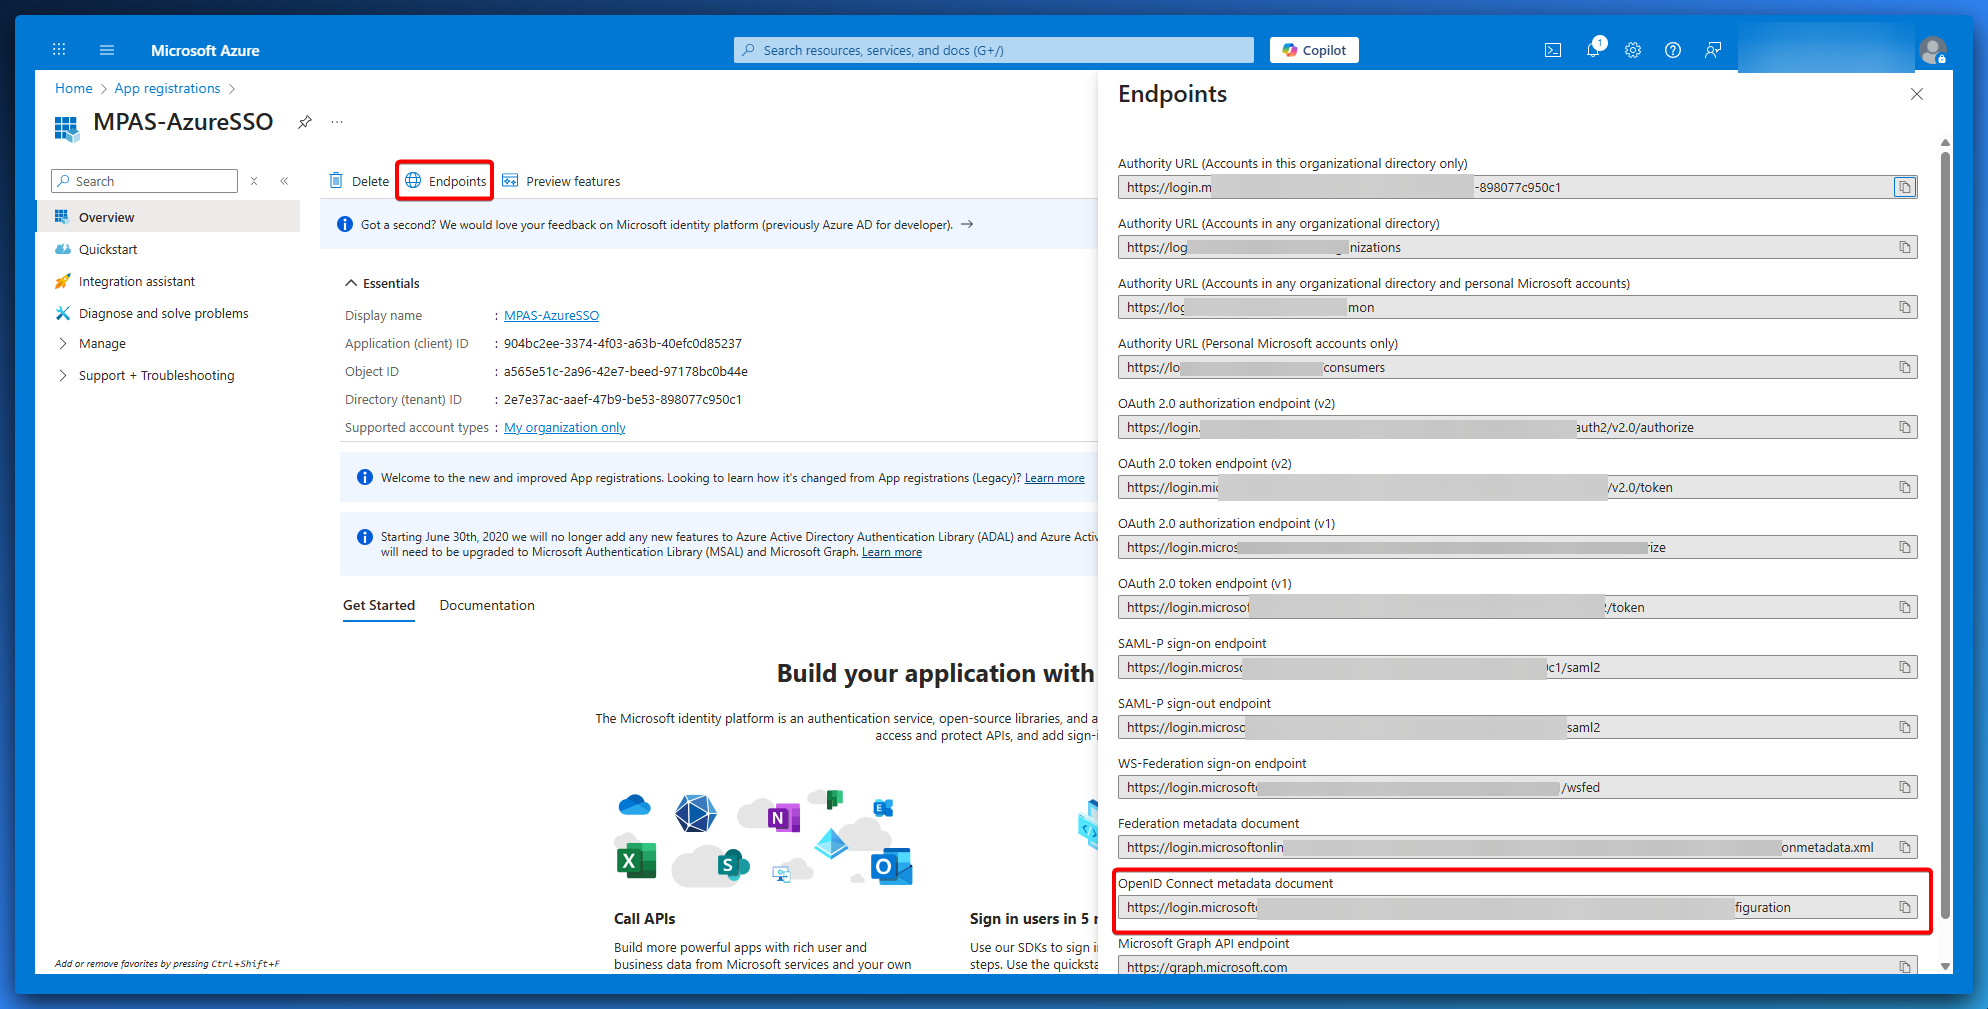Copy OAuth 2.0 authorization endpoint (v1)

(x=1905, y=547)
